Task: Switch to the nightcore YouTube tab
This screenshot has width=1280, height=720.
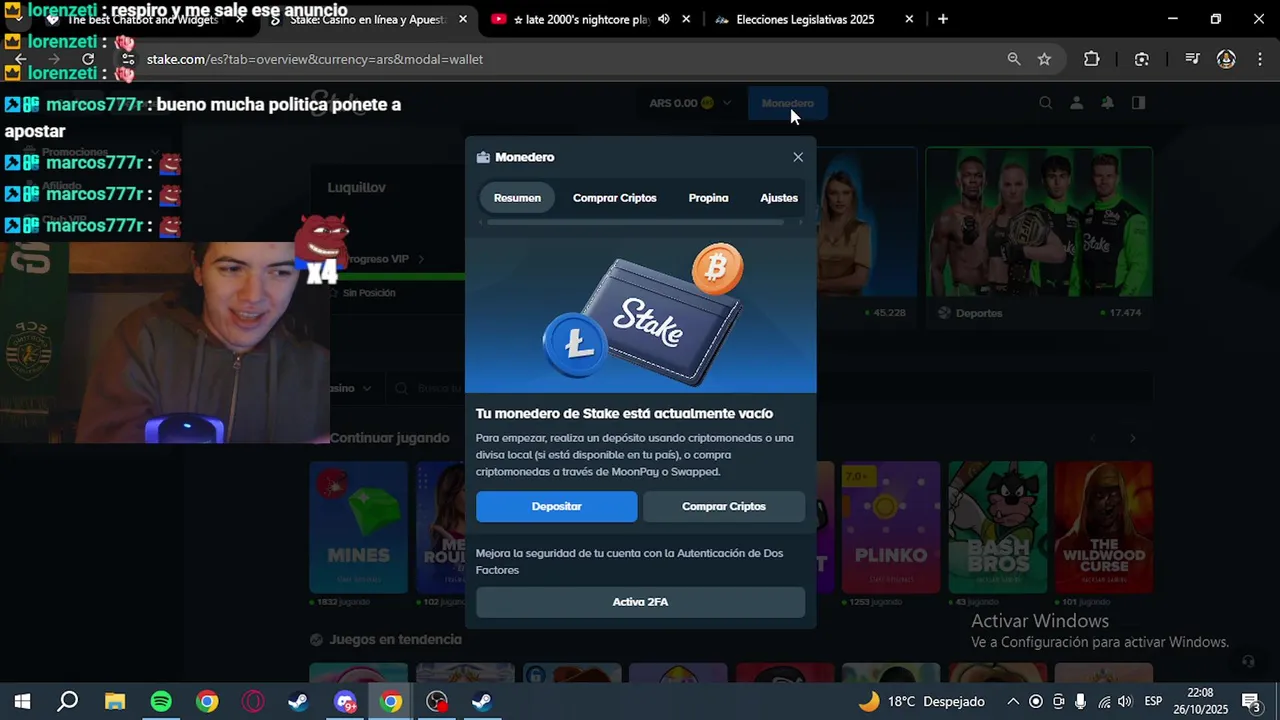Action: [x=580, y=19]
